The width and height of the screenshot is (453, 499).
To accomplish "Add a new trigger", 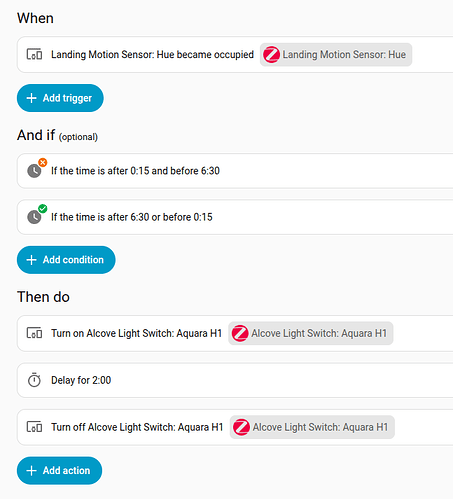I will click(60, 98).
